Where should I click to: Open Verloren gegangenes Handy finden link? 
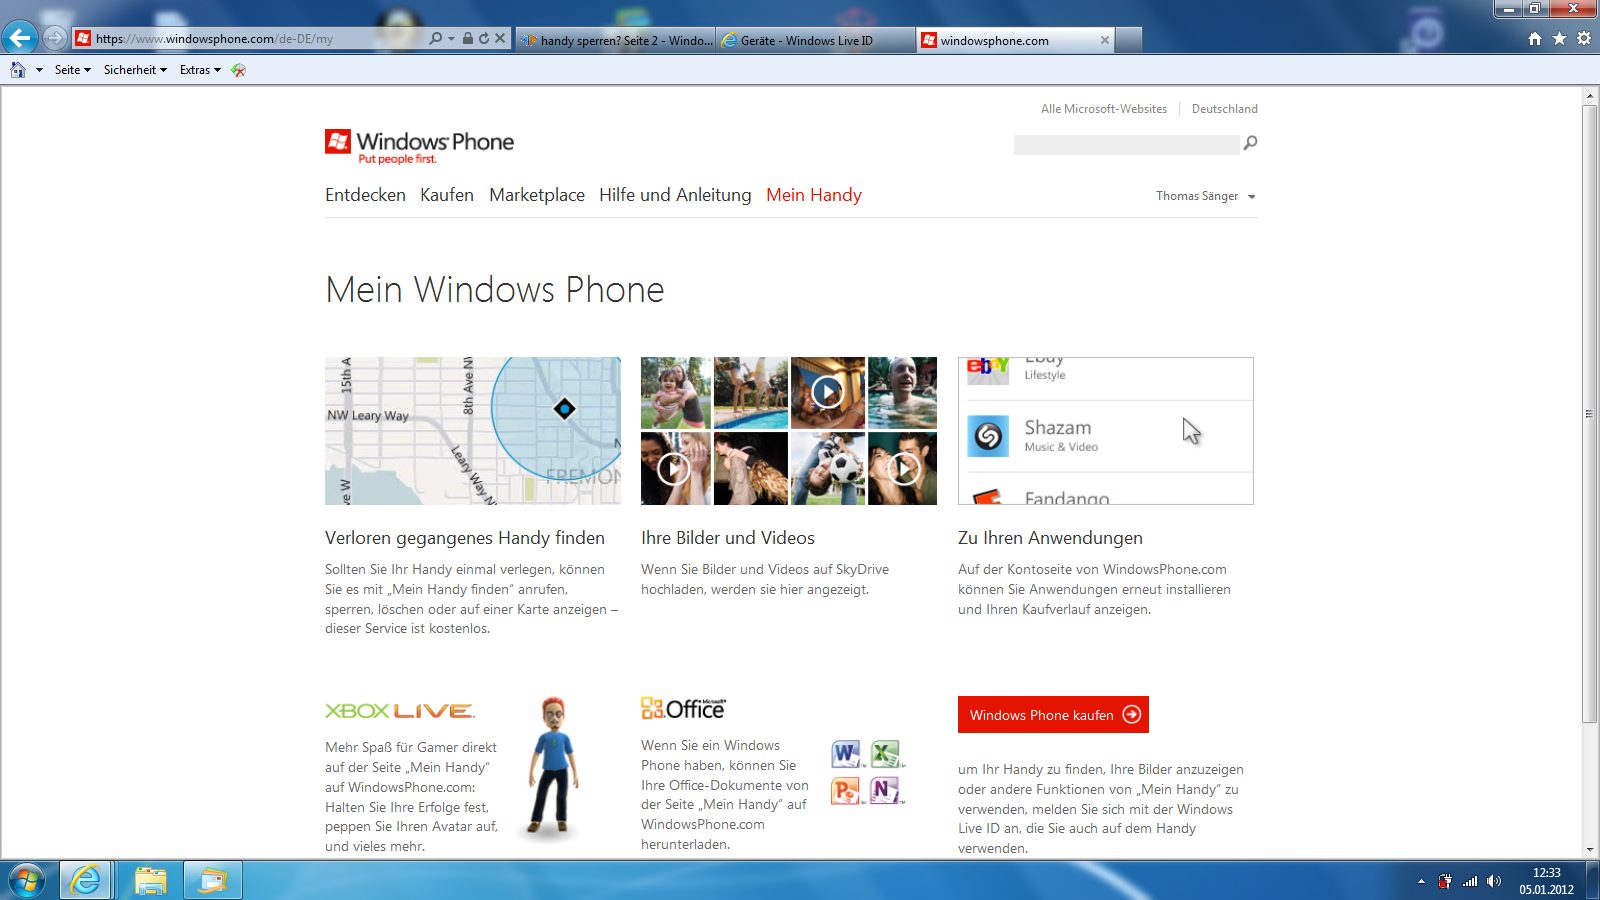[x=465, y=538]
